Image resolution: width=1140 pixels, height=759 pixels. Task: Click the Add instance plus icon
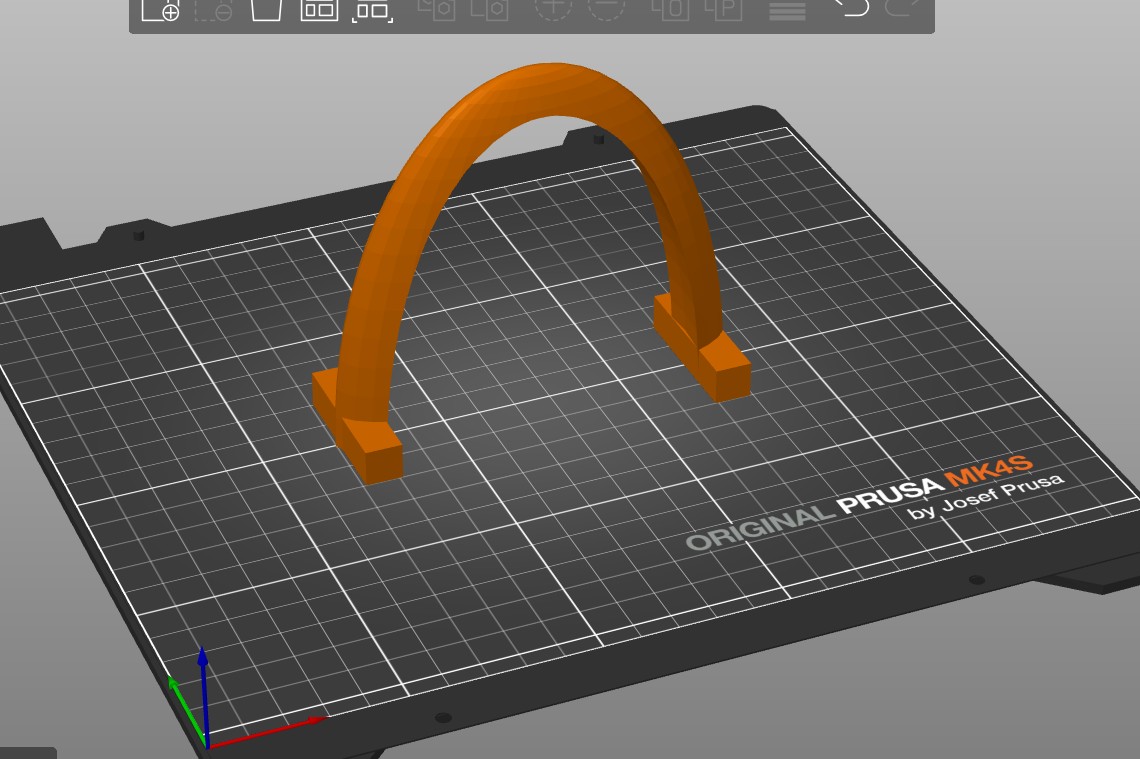pos(553,9)
